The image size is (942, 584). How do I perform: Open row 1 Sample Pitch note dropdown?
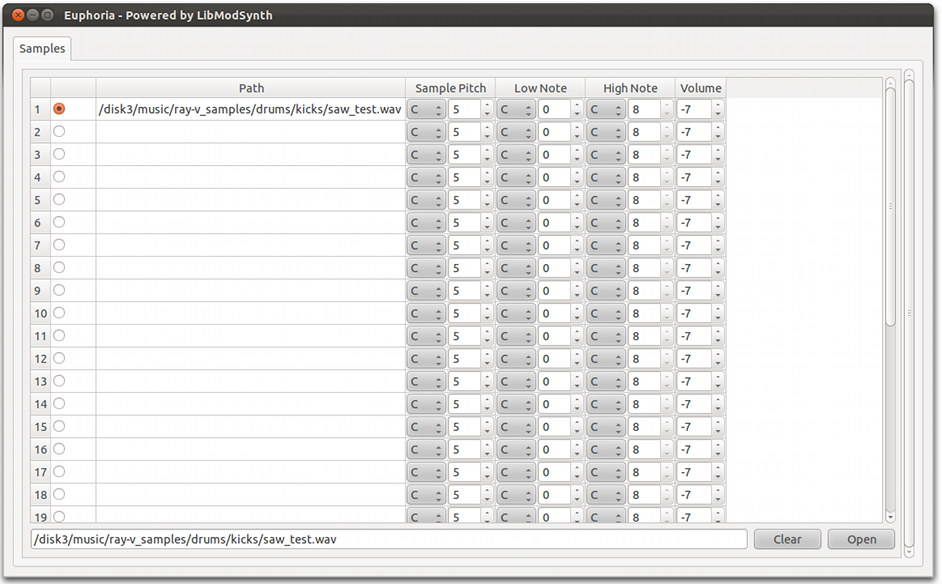click(x=426, y=109)
